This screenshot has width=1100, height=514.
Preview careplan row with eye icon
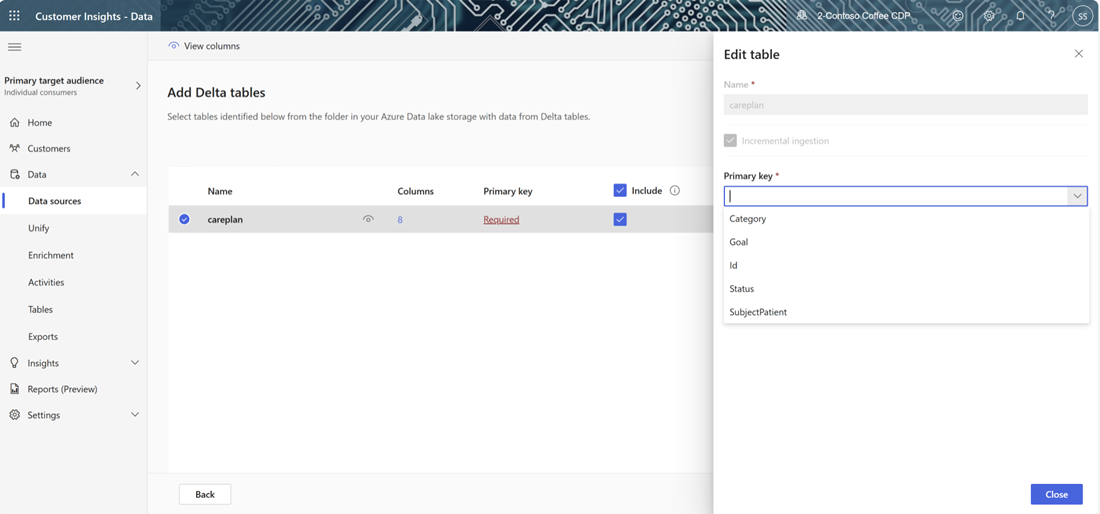(368, 219)
